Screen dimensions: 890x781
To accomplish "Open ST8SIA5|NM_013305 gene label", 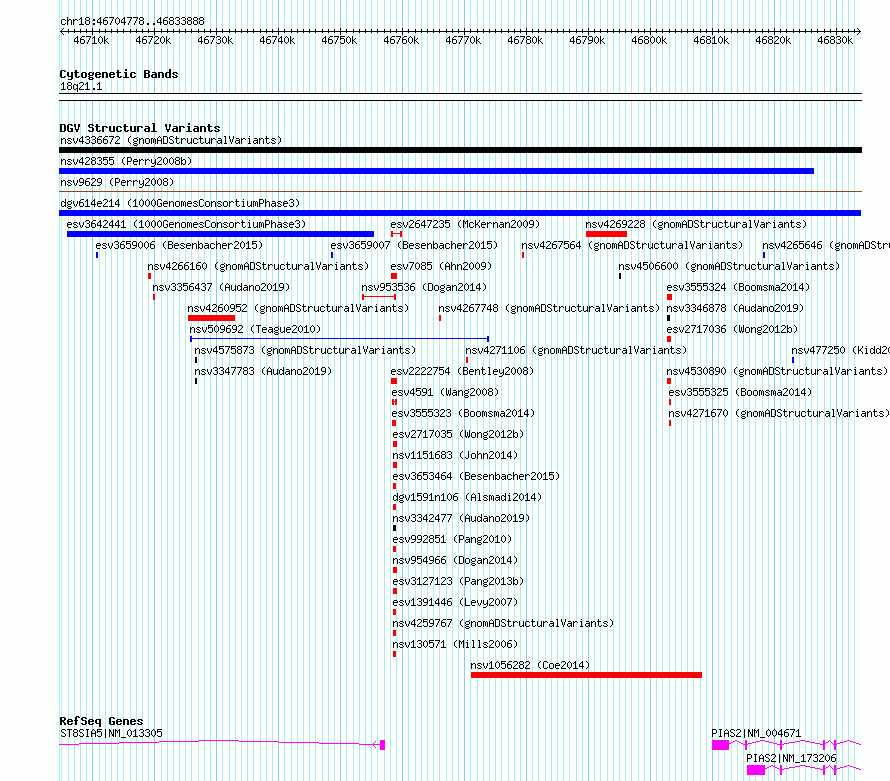I will point(111,733).
